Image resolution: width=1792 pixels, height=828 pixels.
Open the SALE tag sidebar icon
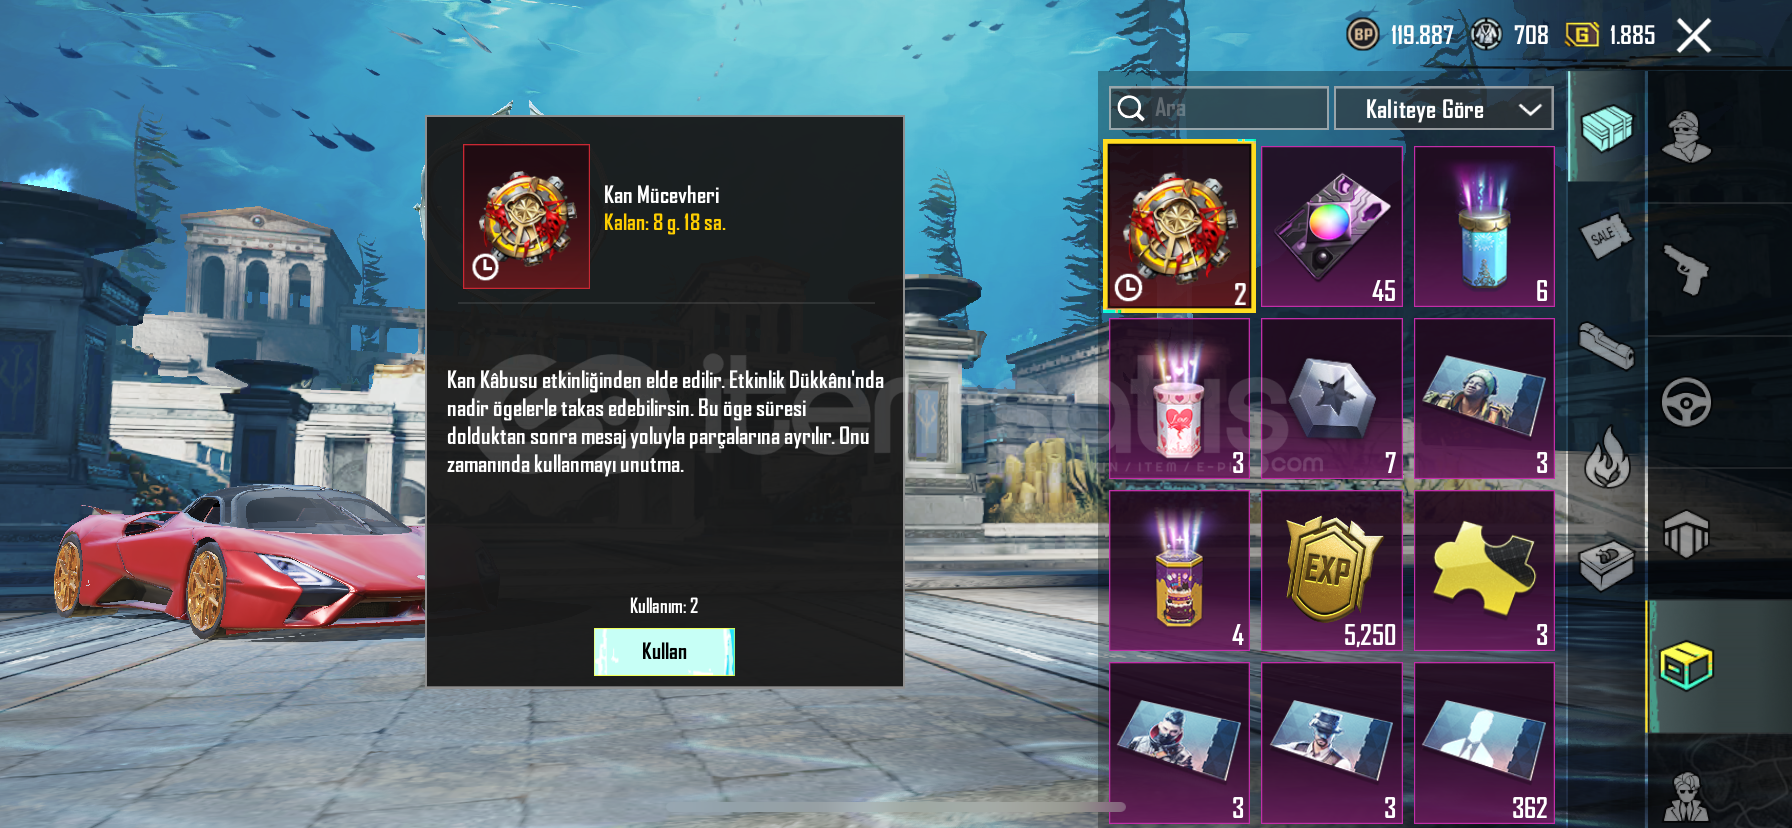pos(1605,238)
